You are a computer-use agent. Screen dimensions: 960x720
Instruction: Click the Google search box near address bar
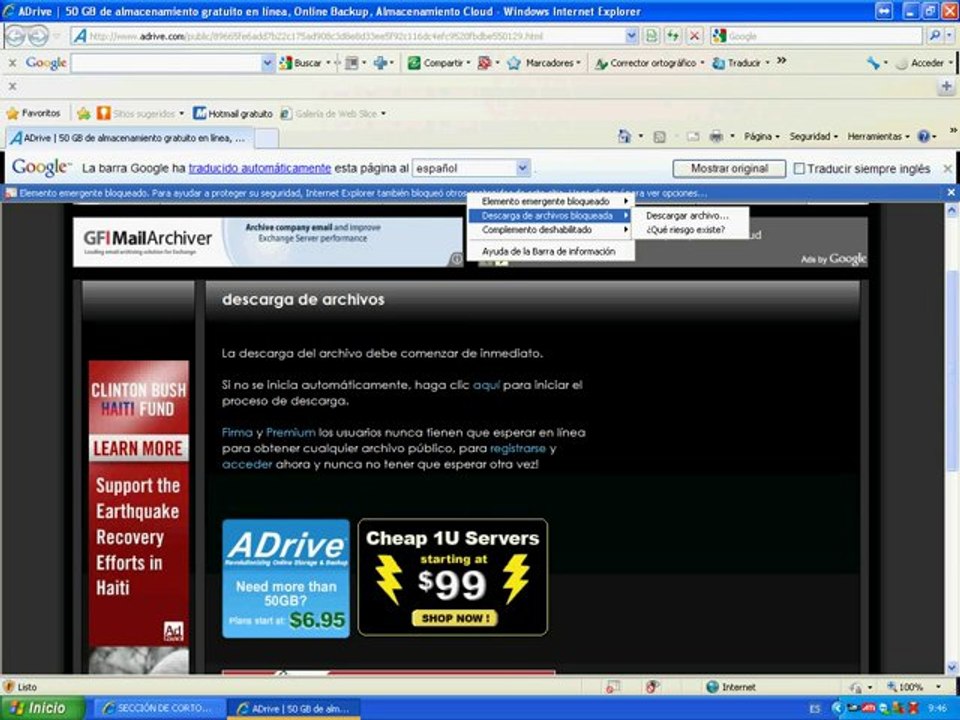point(816,36)
